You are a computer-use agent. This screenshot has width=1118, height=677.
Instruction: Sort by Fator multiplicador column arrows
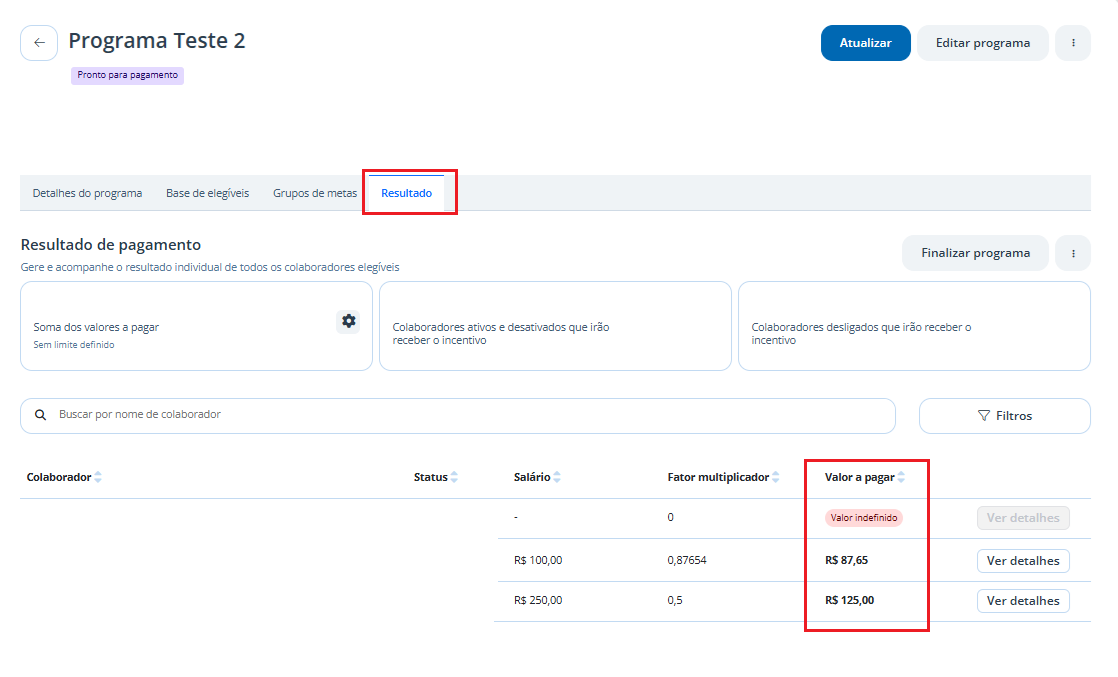click(x=776, y=477)
